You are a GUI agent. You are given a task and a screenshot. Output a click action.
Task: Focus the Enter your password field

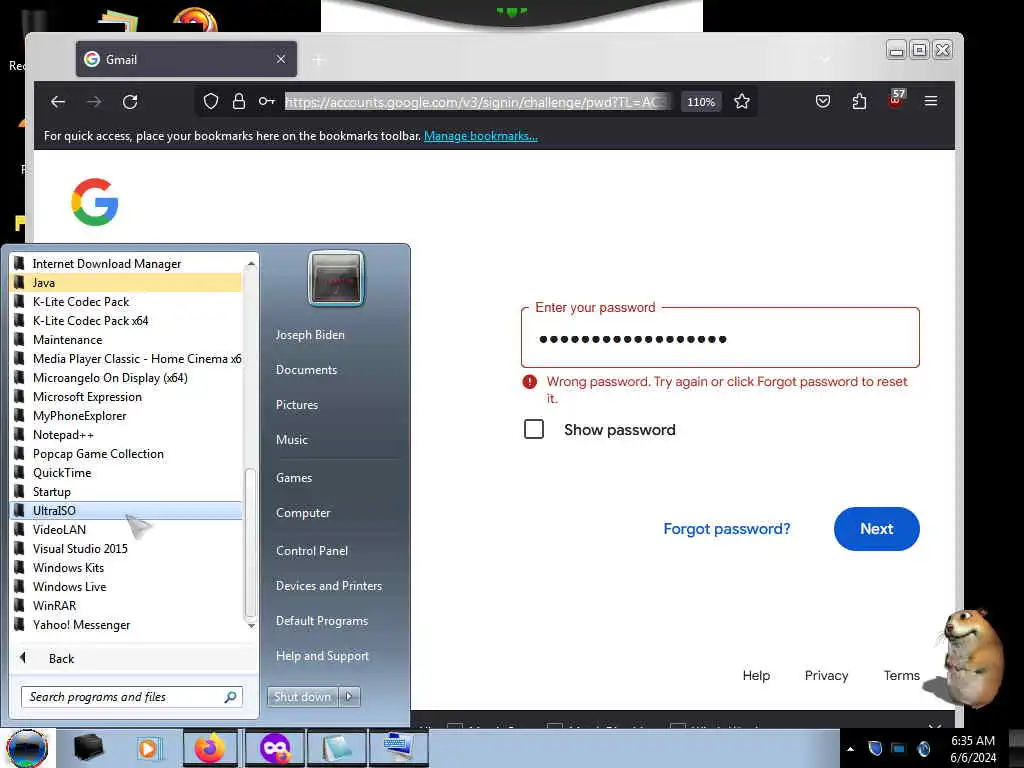pos(720,338)
